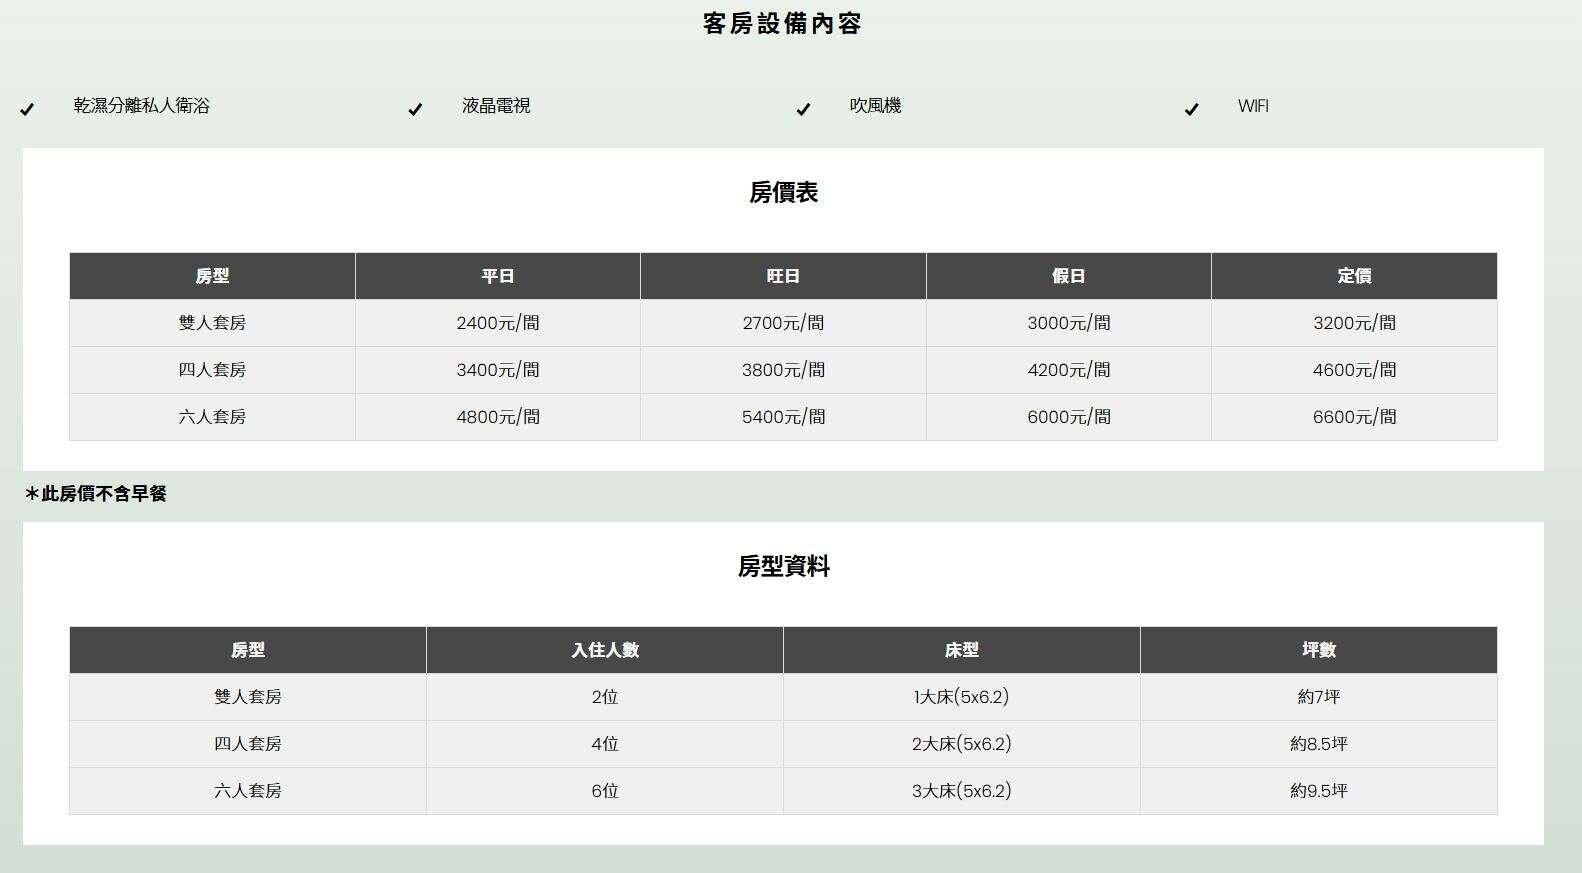The height and width of the screenshot is (873, 1582).
Task: Click the 房價表 heading
Action: tap(783, 192)
